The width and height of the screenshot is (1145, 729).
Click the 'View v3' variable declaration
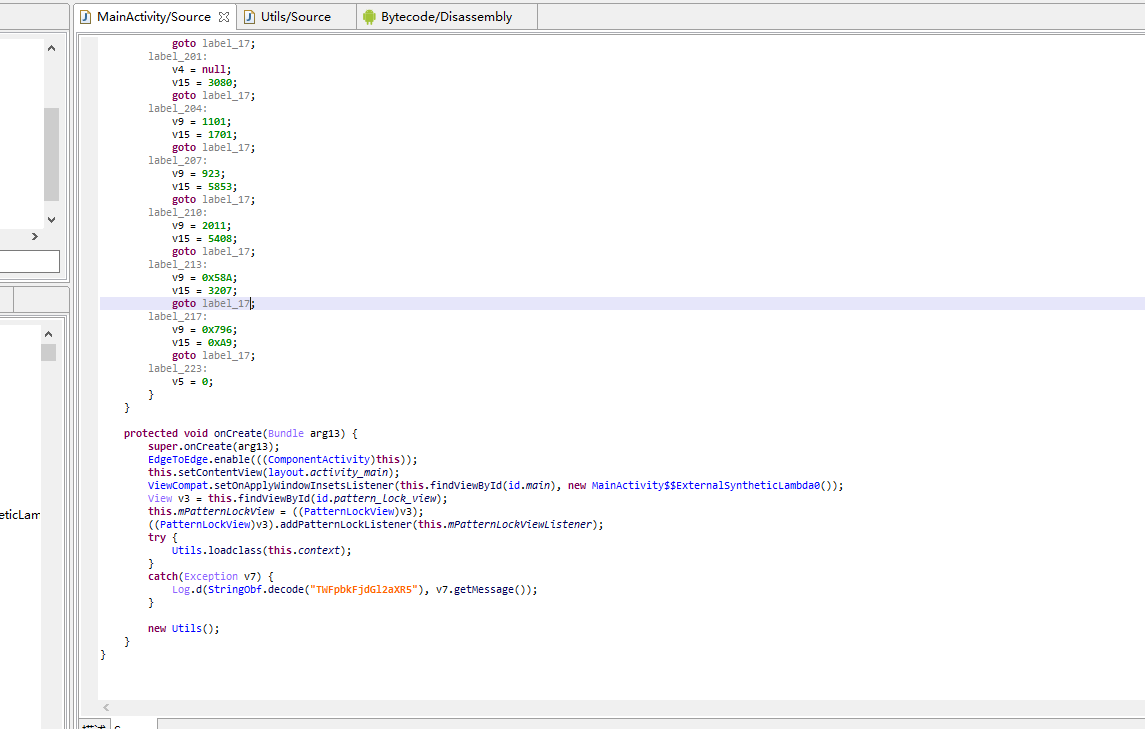click(x=169, y=498)
